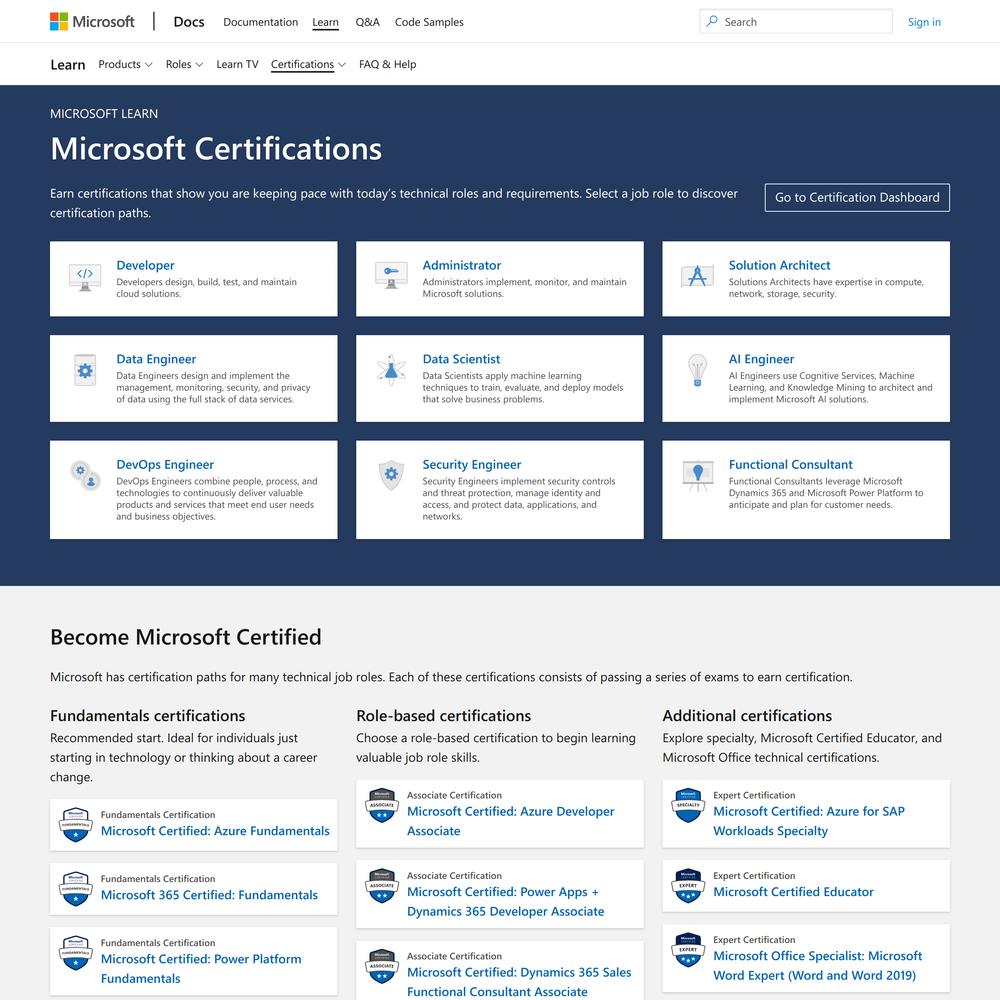Open Learn TV in the navigation
Viewport: 1000px width, 1000px height.
tap(237, 64)
